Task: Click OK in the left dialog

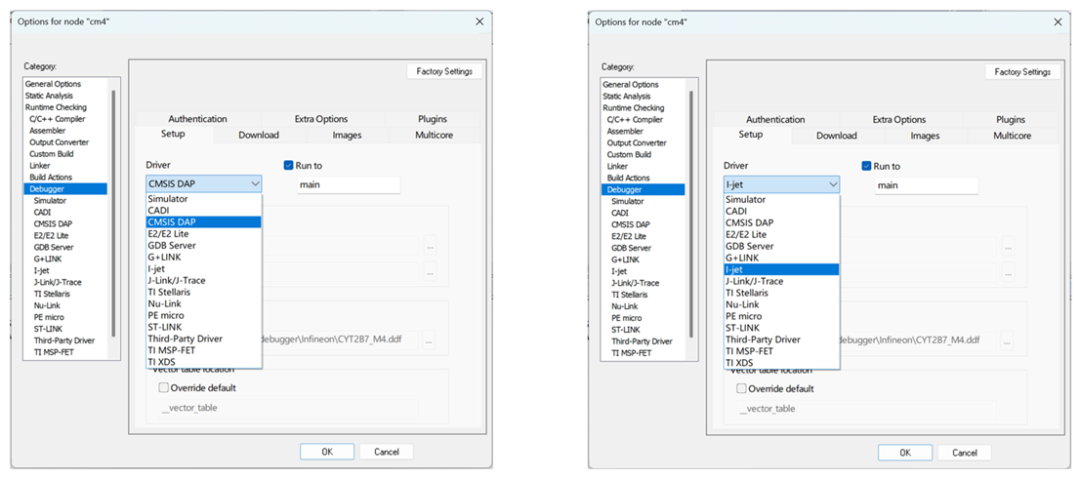Action: click(x=327, y=451)
